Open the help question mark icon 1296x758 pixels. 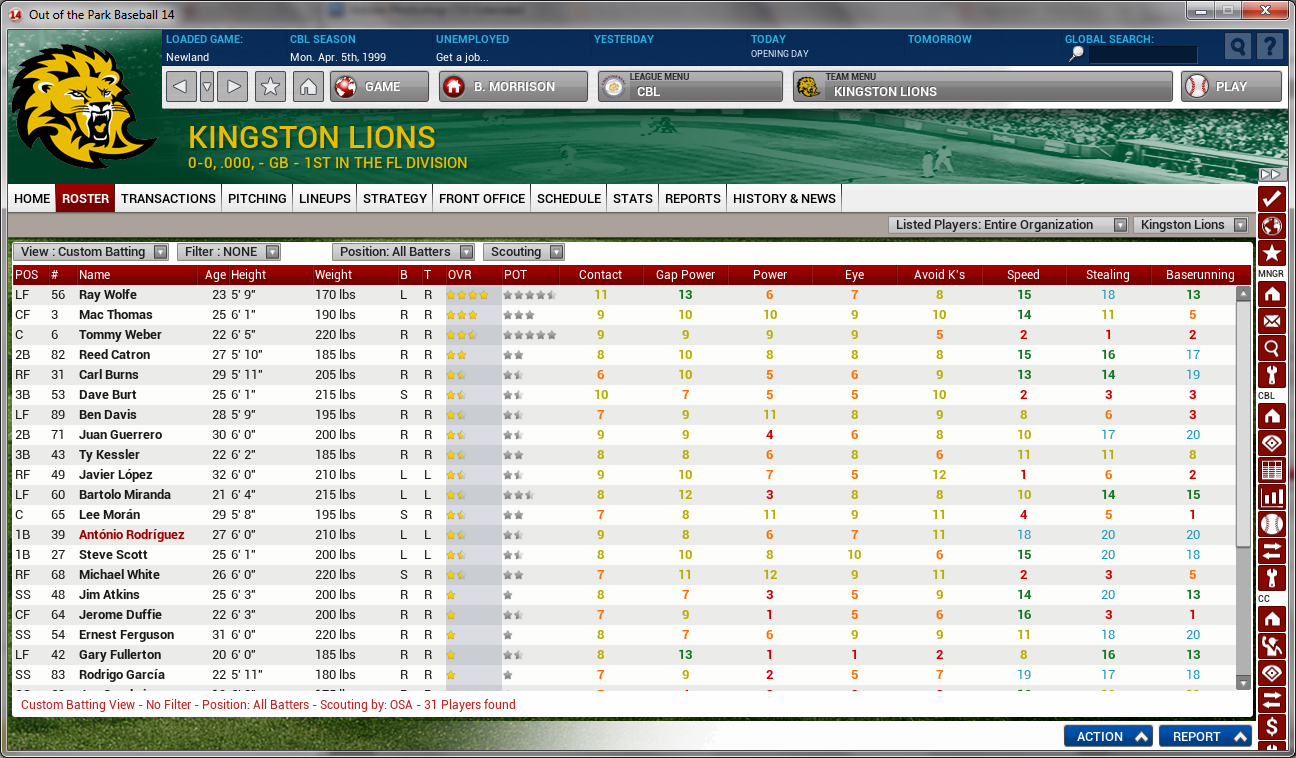click(1269, 47)
